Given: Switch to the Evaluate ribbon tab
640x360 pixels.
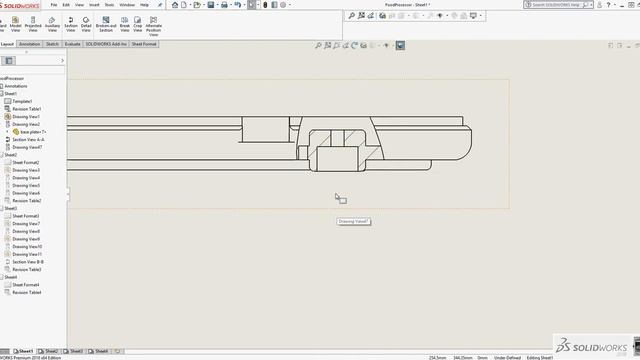Looking at the screenshot, I should pyautogui.click(x=73, y=44).
